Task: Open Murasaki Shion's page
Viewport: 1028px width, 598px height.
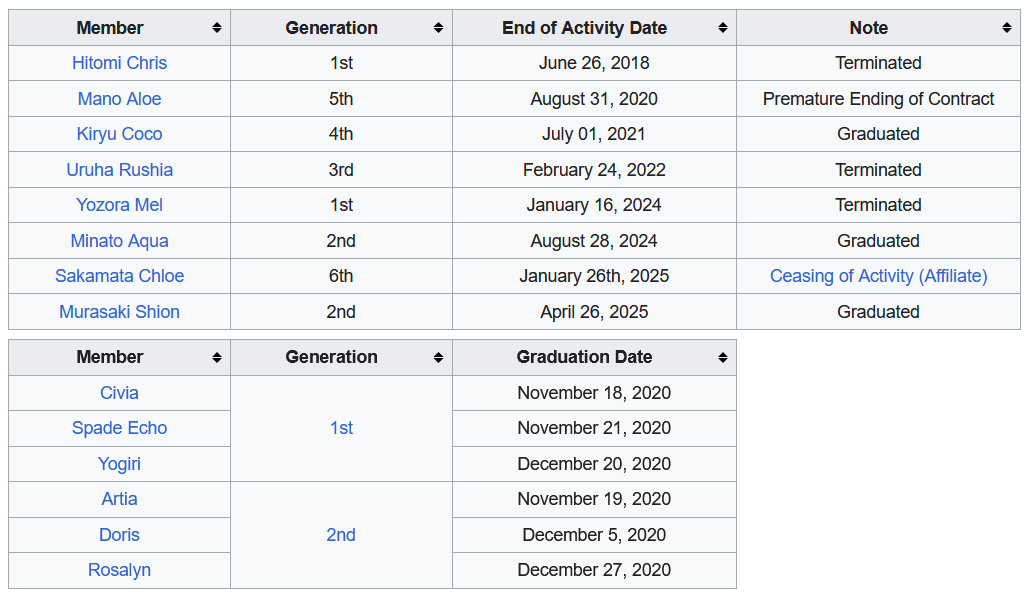Action: pos(119,312)
